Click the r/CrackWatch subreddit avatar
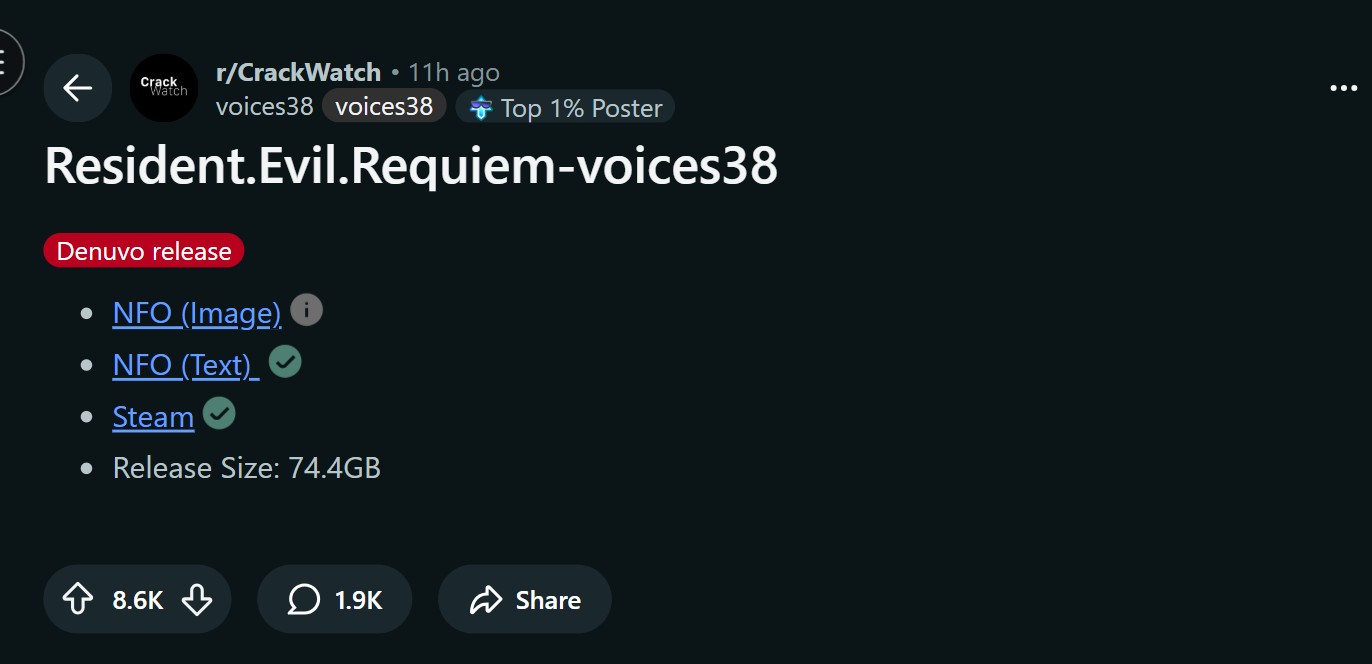Screen dimensions: 1372x664 [x=163, y=88]
